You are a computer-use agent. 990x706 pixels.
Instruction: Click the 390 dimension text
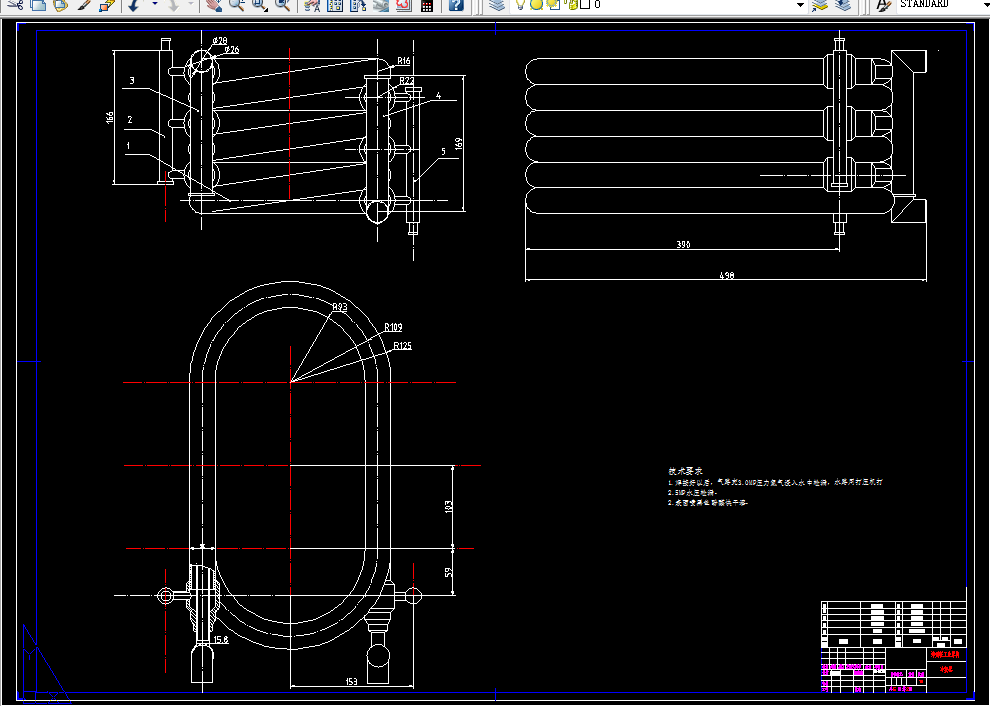coord(683,244)
